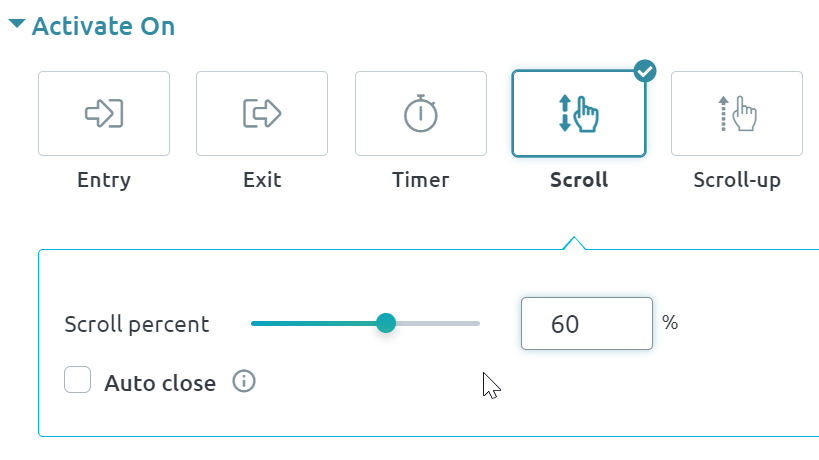Enable the Auto close checkbox
Image resolution: width=819 pixels, height=460 pixels.
pos(78,381)
